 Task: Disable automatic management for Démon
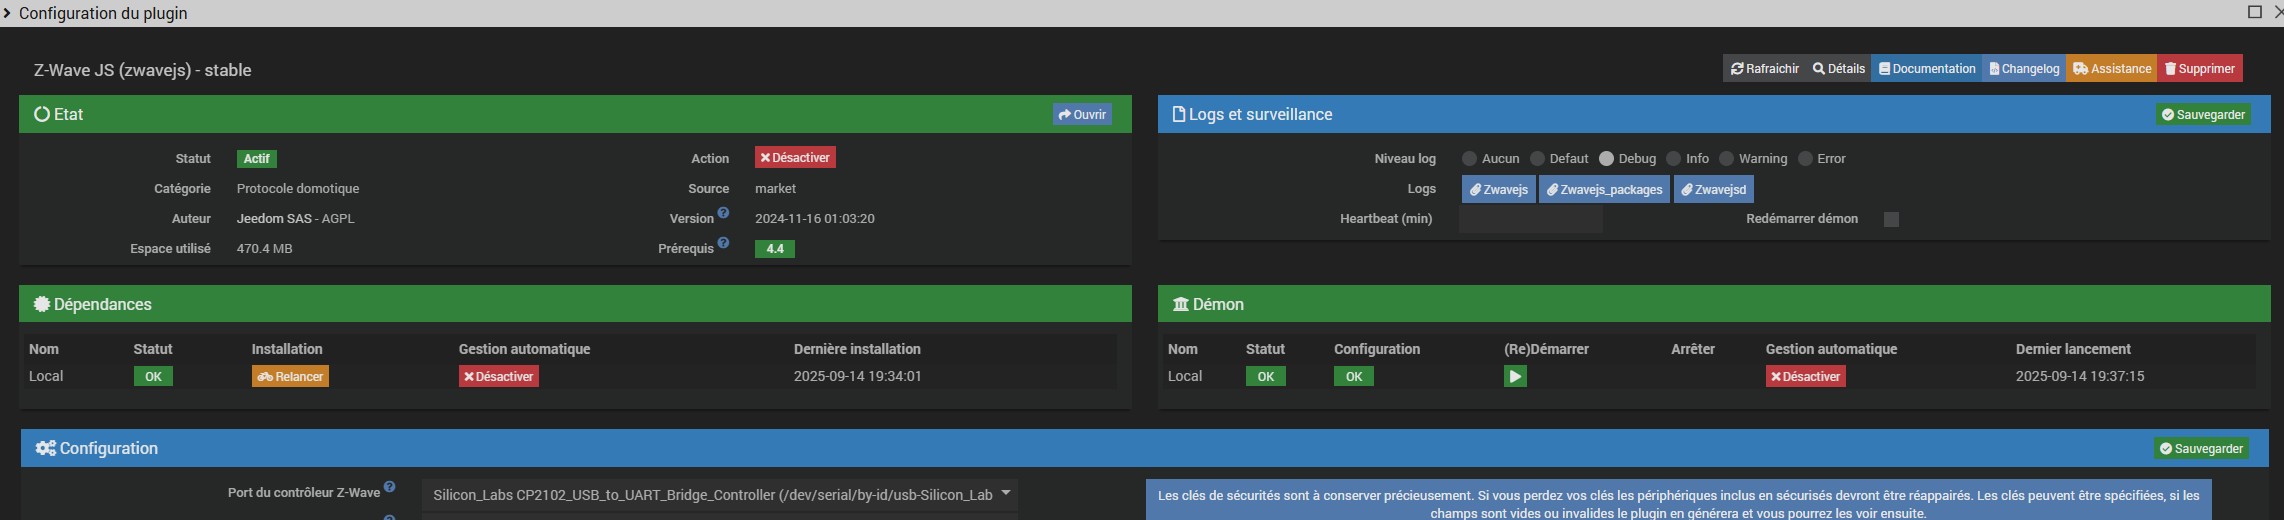(x=1806, y=376)
